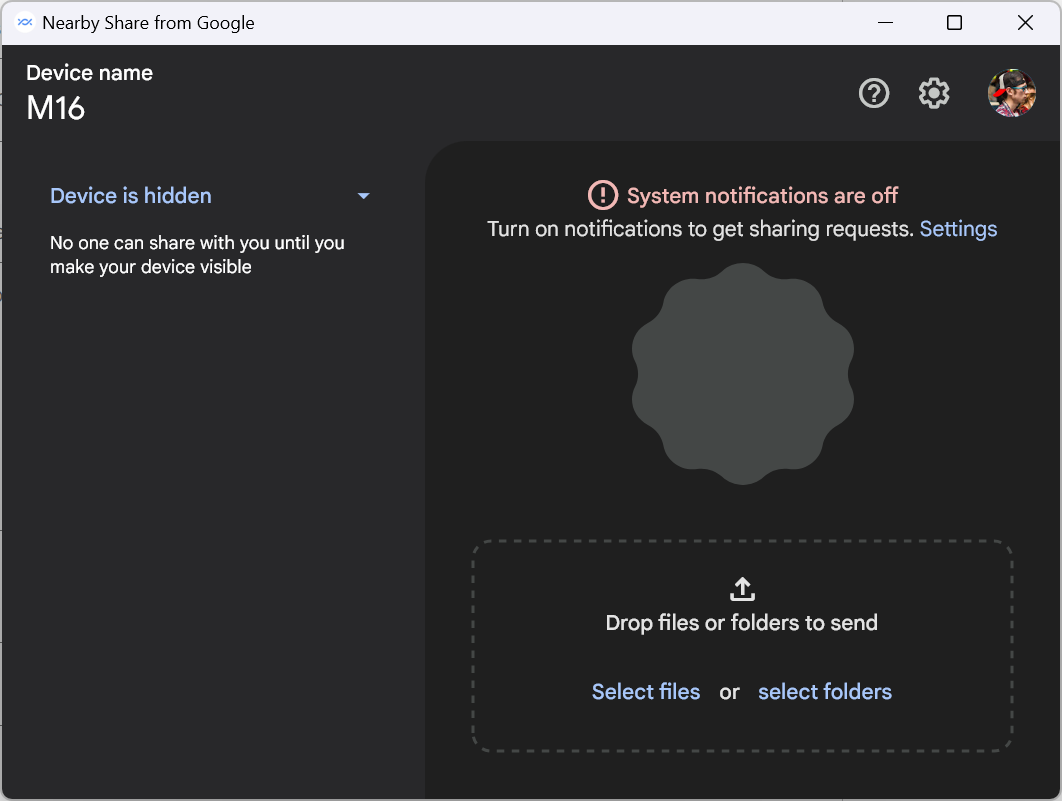Image resolution: width=1062 pixels, height=801 pixels.
Task: Click the scalloped gray device shape
Action: pyautogui.click(x=743, y=374)
